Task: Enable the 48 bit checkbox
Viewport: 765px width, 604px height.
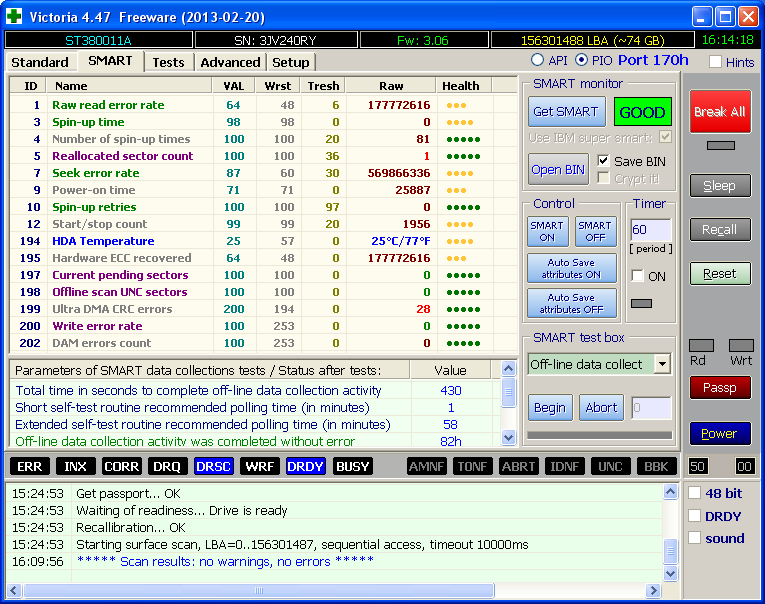Action: tap(695, 493)
